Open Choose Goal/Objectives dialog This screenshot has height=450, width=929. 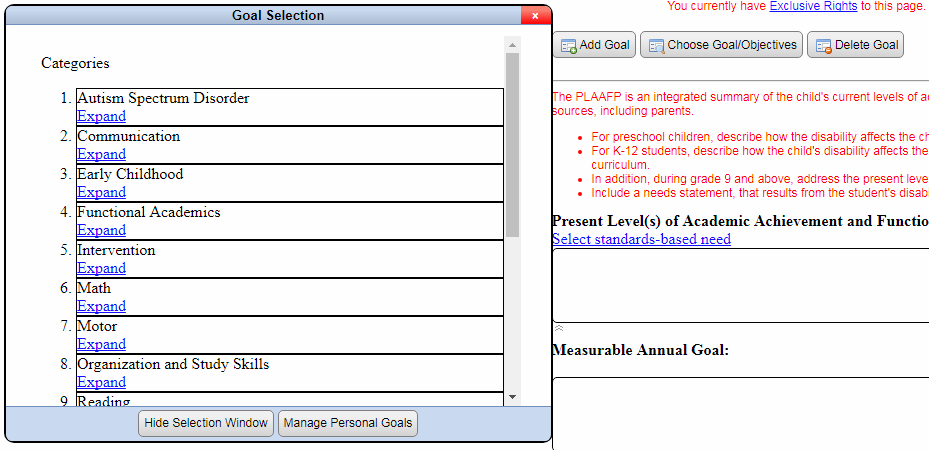[x=721, y=45]
